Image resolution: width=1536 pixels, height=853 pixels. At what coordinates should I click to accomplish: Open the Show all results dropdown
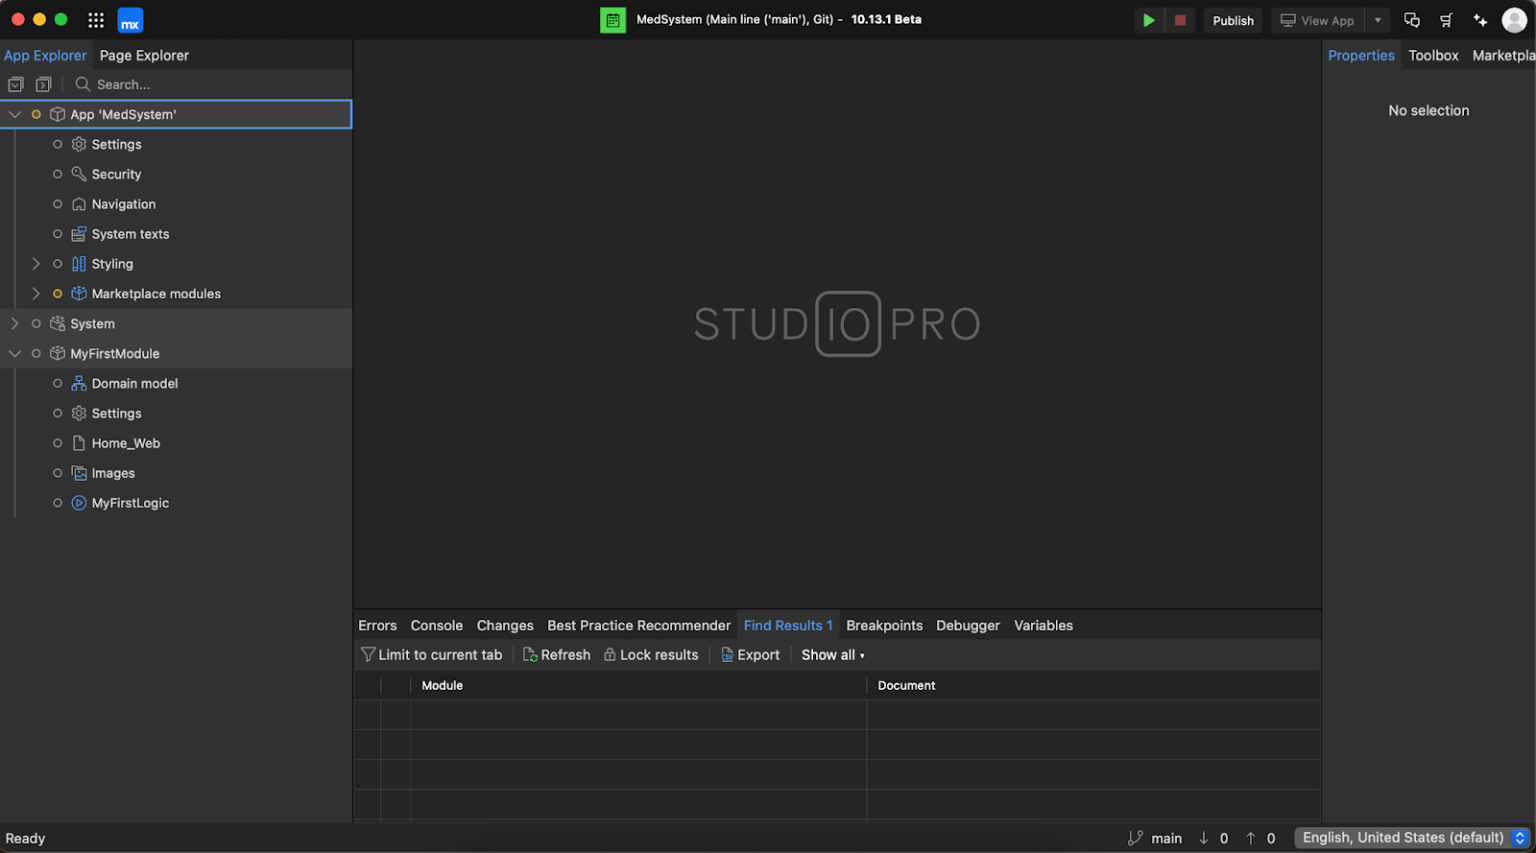832,654
